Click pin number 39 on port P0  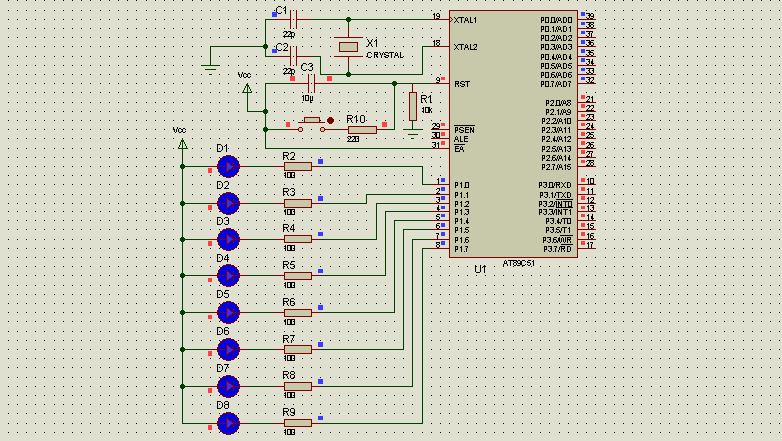tap(590, 16)
